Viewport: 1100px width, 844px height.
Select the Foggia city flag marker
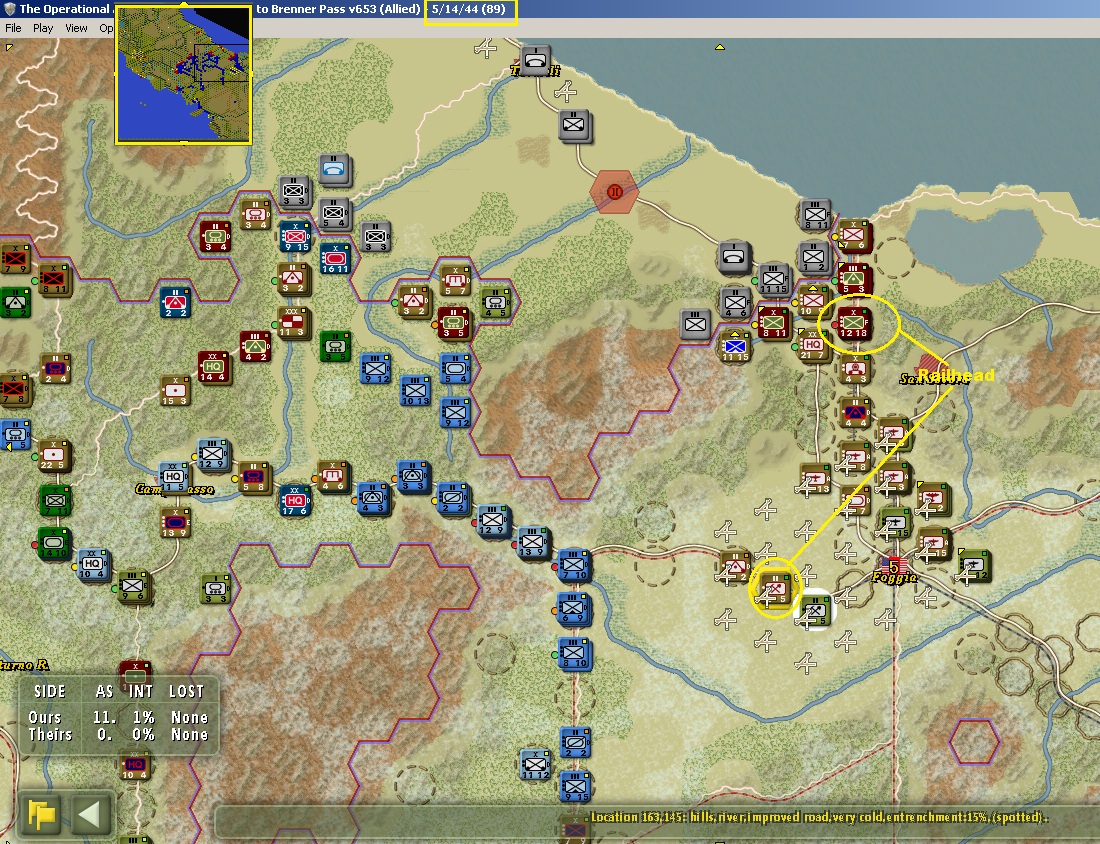[x=894, y=565]
